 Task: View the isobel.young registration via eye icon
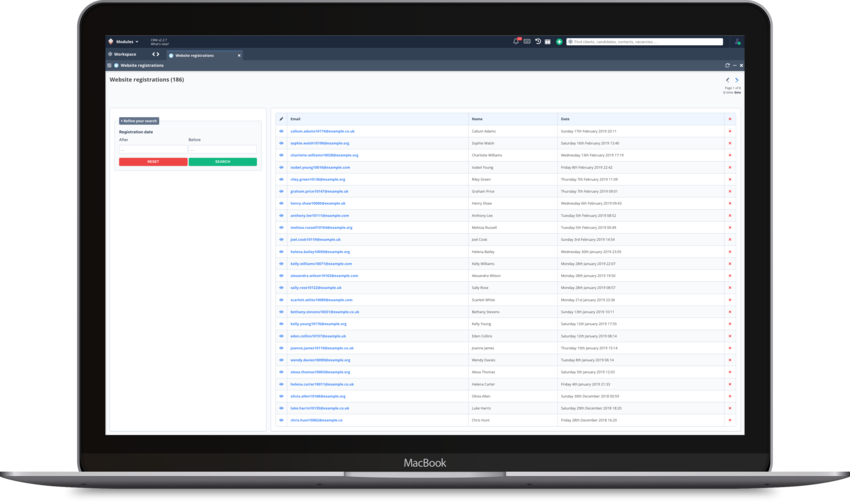tap(281, 167)
